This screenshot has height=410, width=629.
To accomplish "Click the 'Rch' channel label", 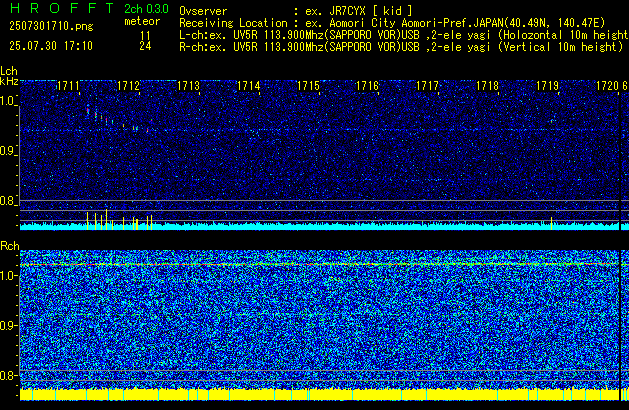I will point(10,246).
